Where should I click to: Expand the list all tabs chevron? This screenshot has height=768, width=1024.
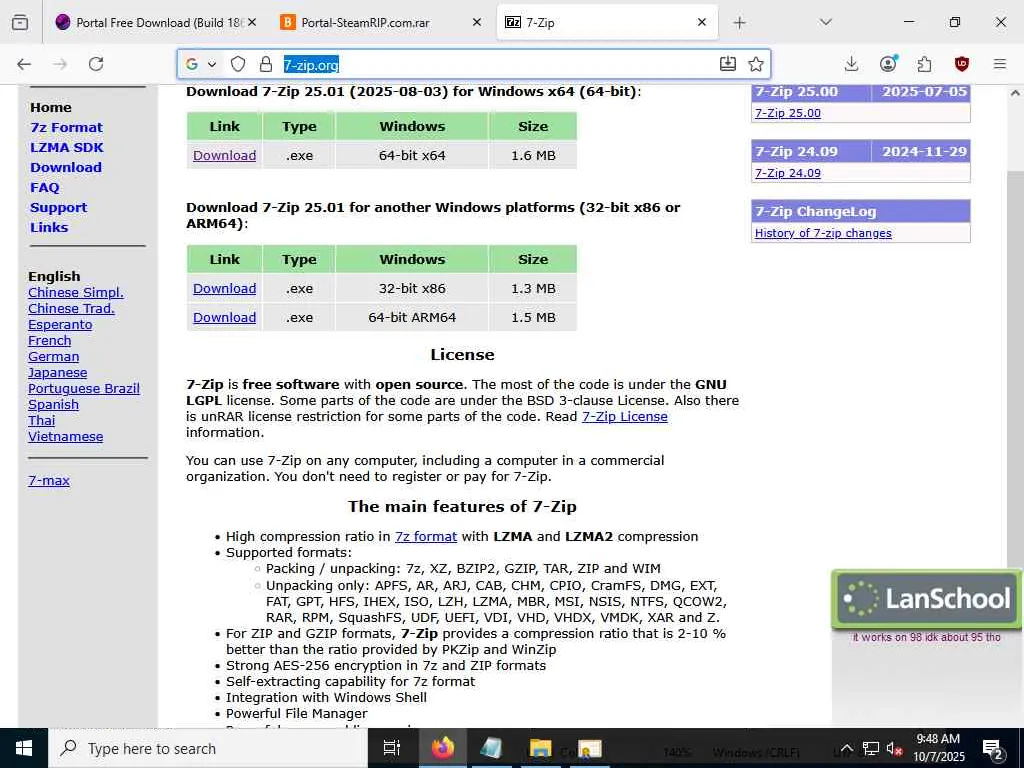click(x=825, y=22)
